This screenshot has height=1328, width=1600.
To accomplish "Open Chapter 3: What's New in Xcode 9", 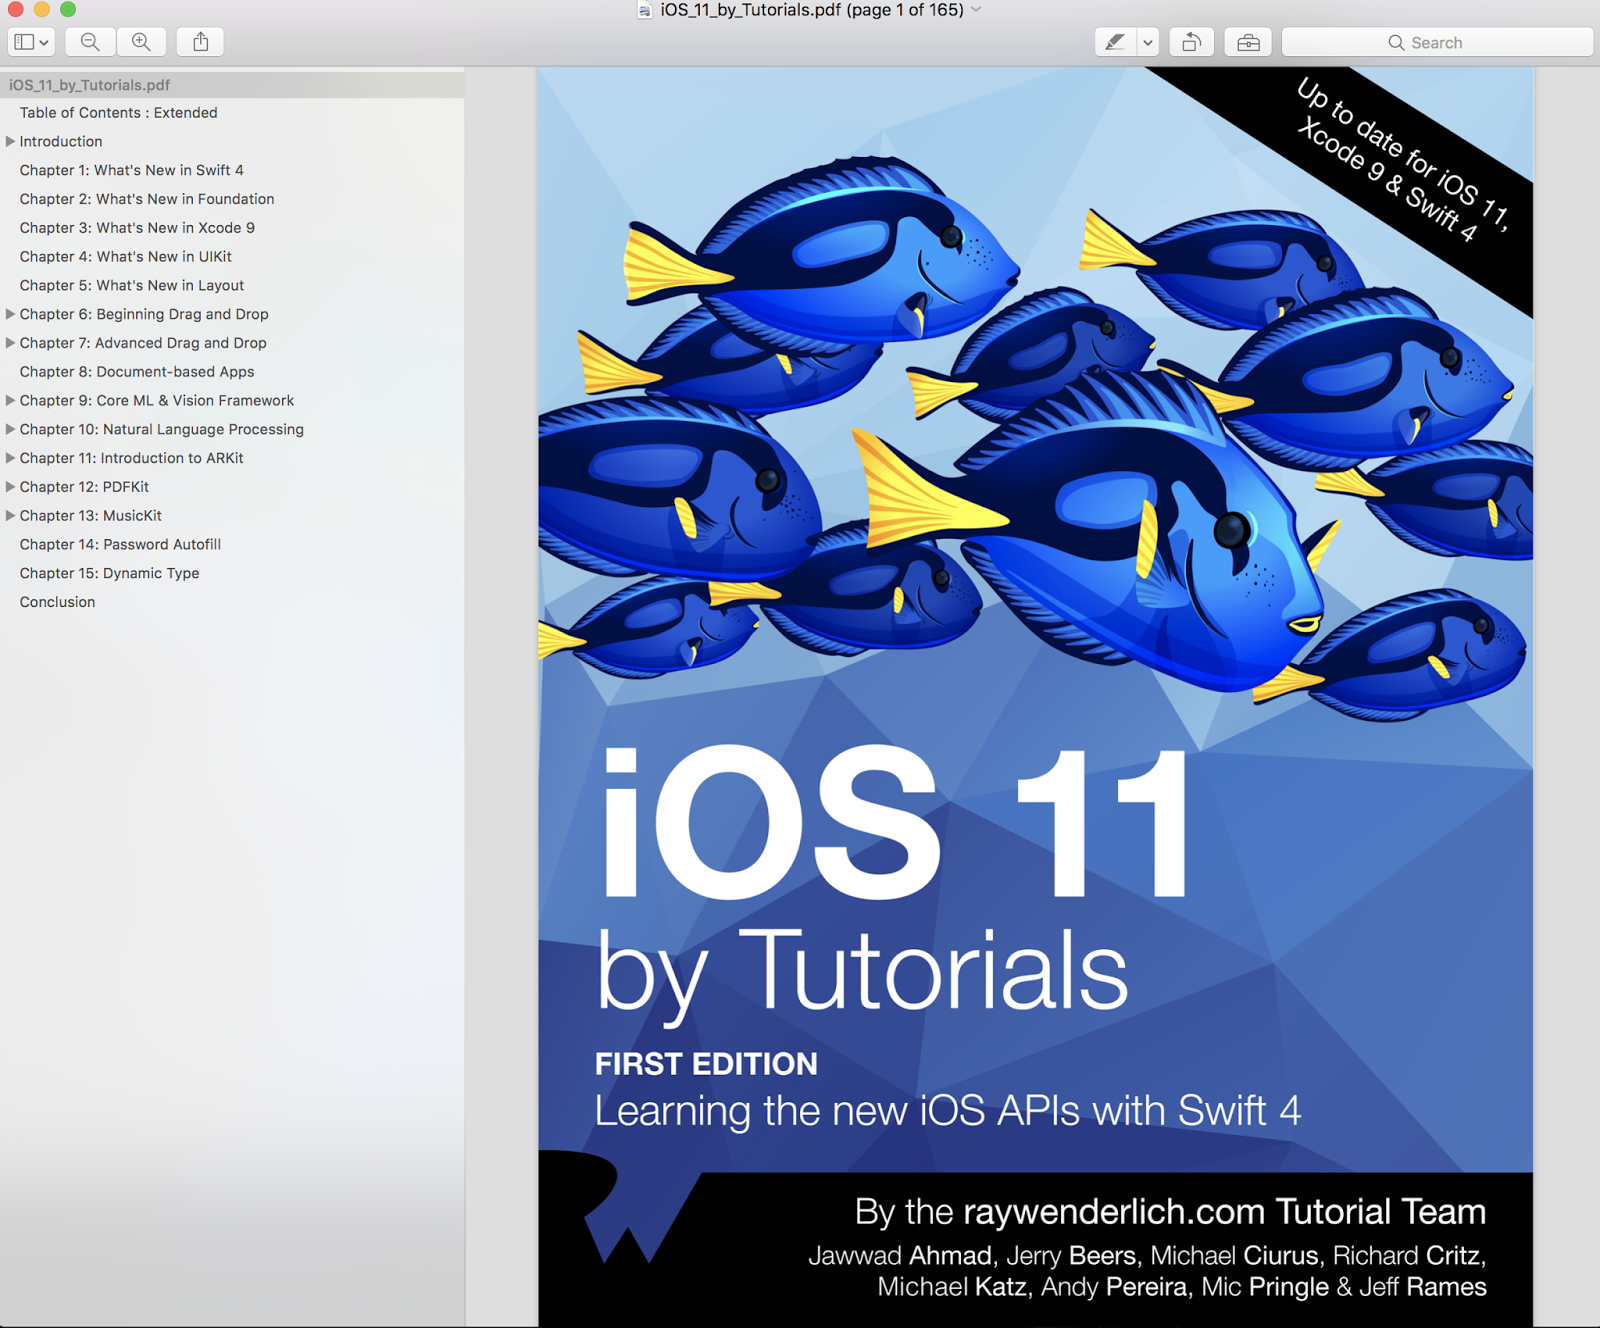I will (137, 228).
